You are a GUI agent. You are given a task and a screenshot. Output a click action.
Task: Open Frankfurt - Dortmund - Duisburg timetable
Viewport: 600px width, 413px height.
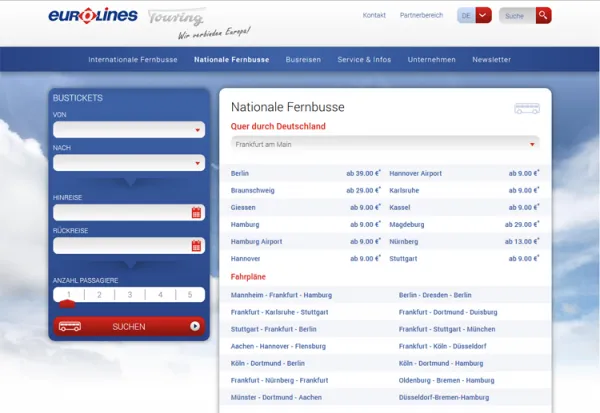448,312
